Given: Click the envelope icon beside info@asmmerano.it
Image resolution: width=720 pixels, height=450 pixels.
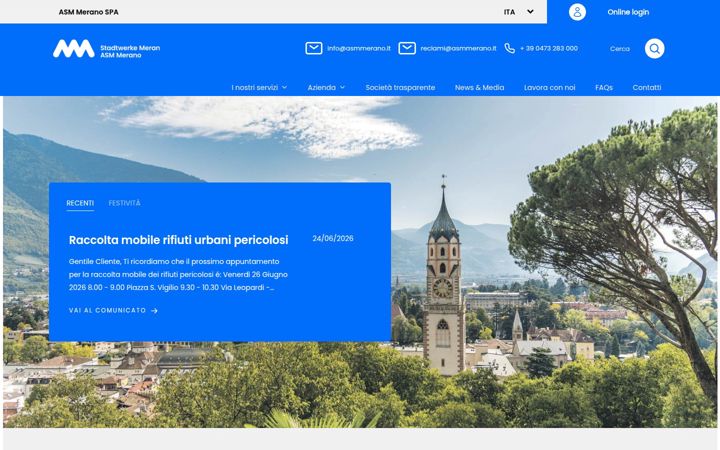Looking at the screenshot, I should (314, 48).
